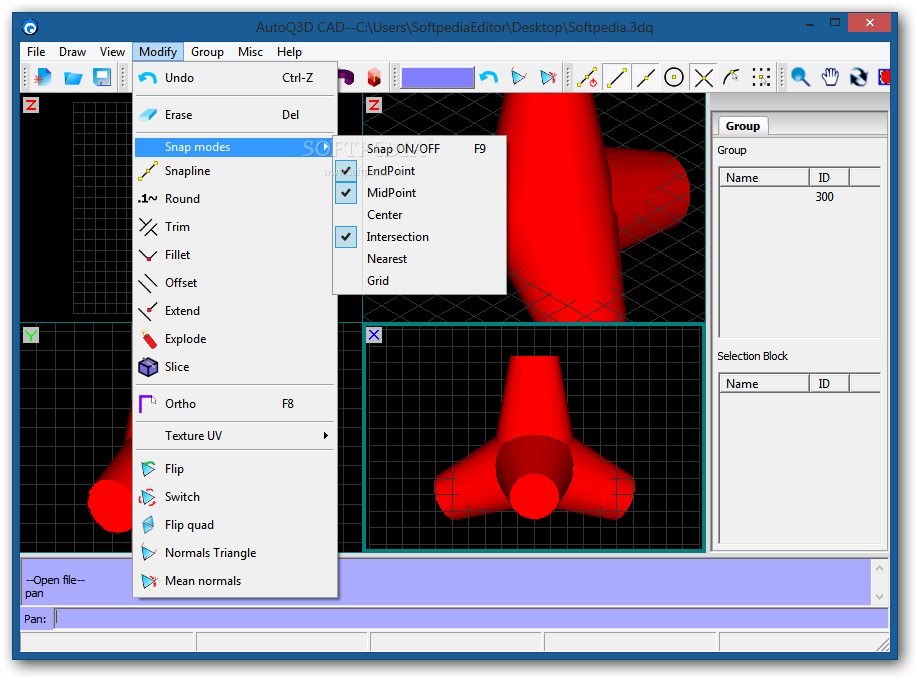Select group row with ID 300

click(x=800, y=197)
